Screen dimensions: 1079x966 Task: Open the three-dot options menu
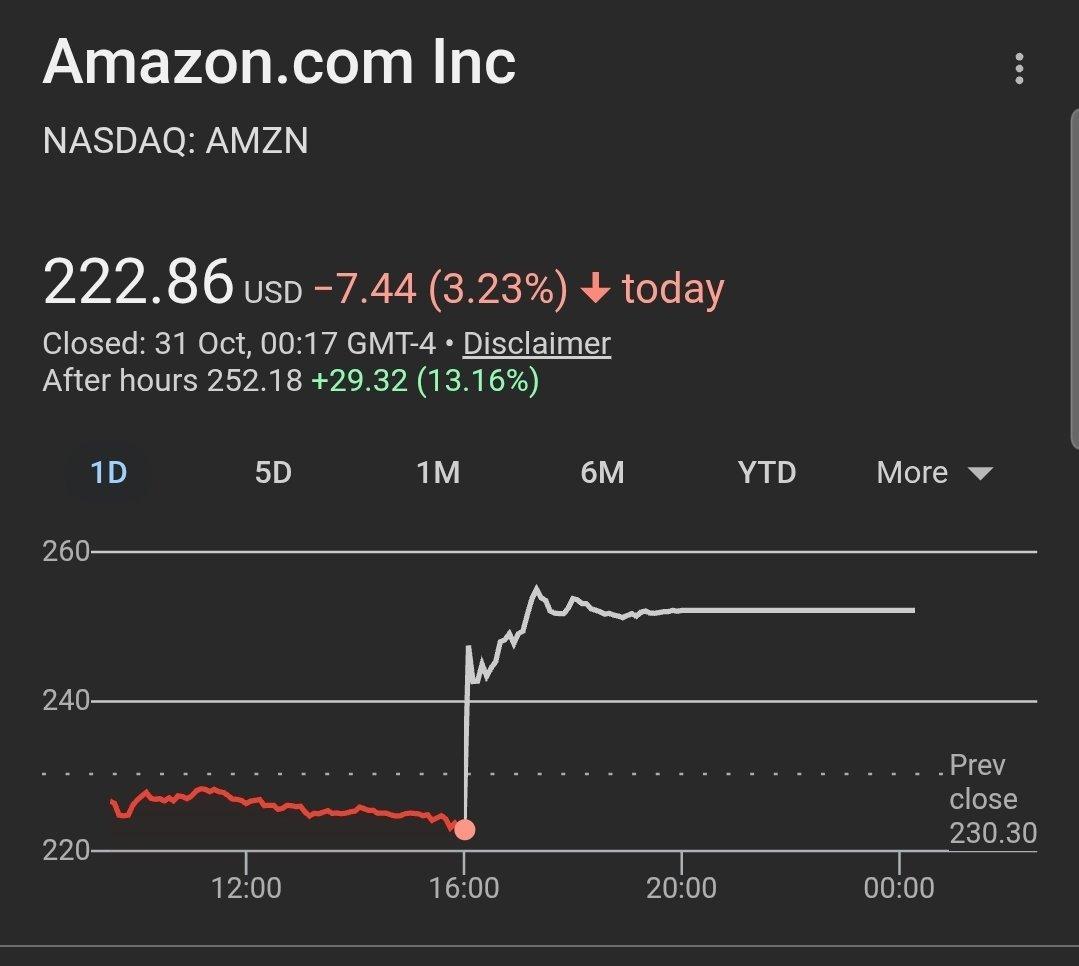coord(1019,69)
